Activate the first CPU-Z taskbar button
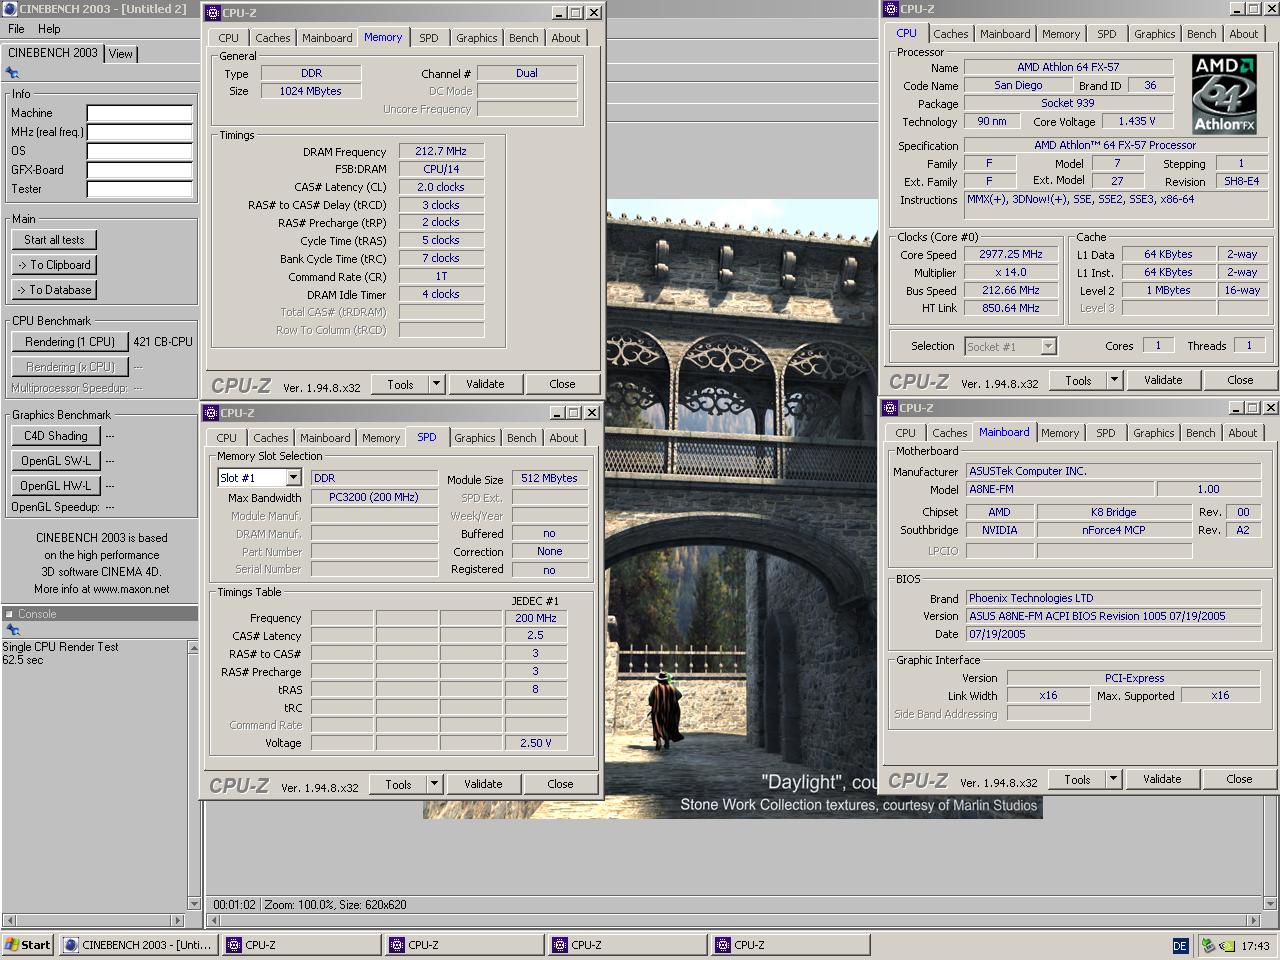This screenshot has height=960, width=1280. pos(301,945)
